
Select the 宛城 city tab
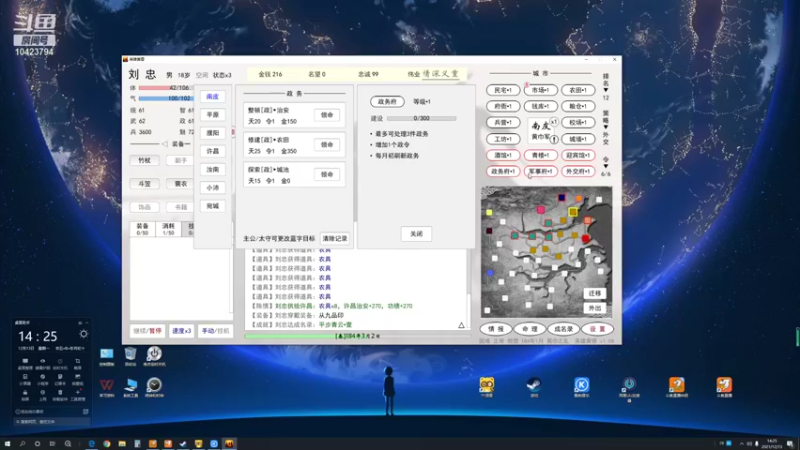click(213, 206)
